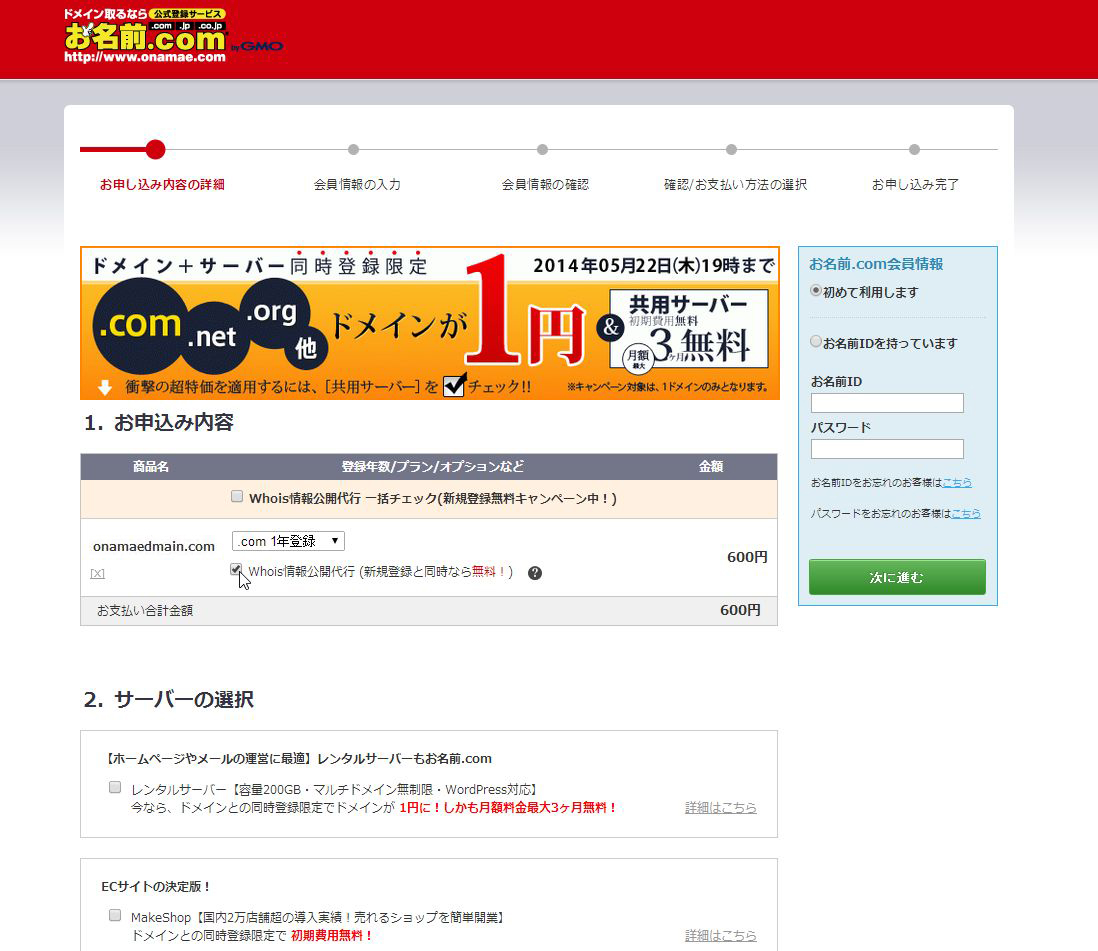Open forgotten お名前ID こちら link
The width and height of the screenshot is (1098, 951).
(x=957, y=483)
